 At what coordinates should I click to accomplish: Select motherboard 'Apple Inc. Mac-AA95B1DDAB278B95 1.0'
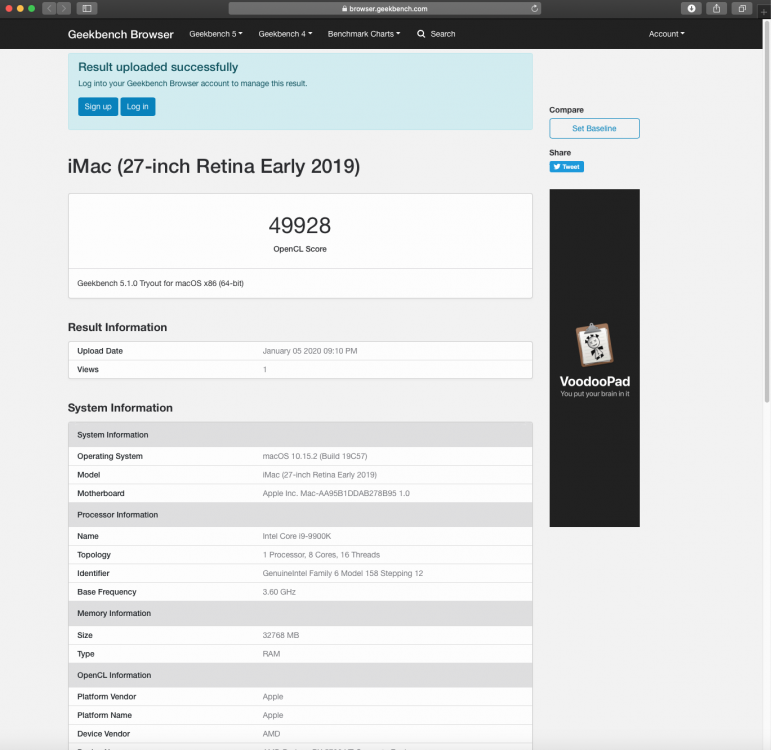(x=336, y=493)
